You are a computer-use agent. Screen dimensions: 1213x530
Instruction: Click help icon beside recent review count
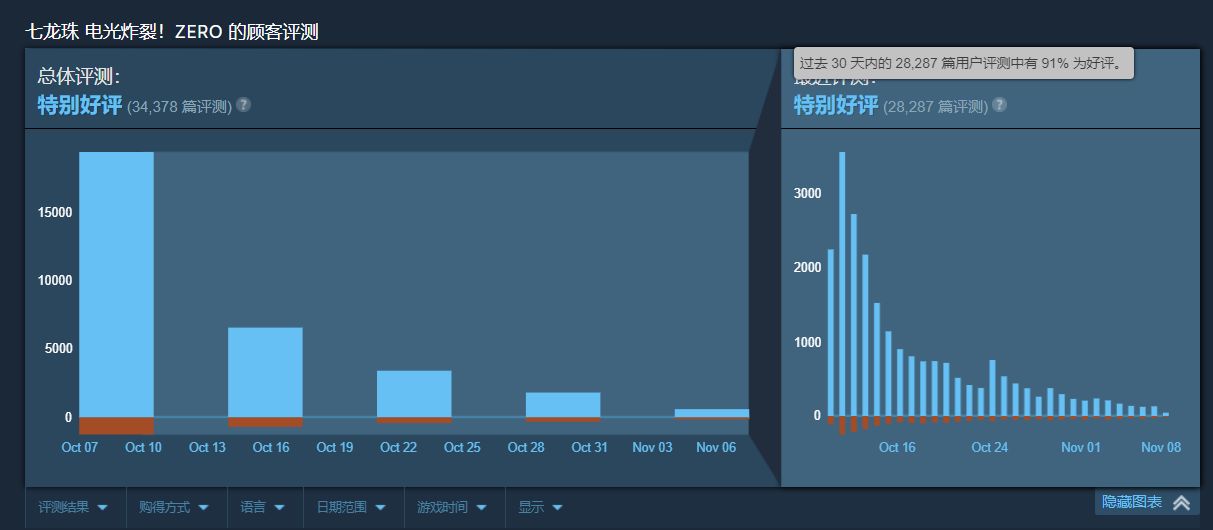pos(999,105)
